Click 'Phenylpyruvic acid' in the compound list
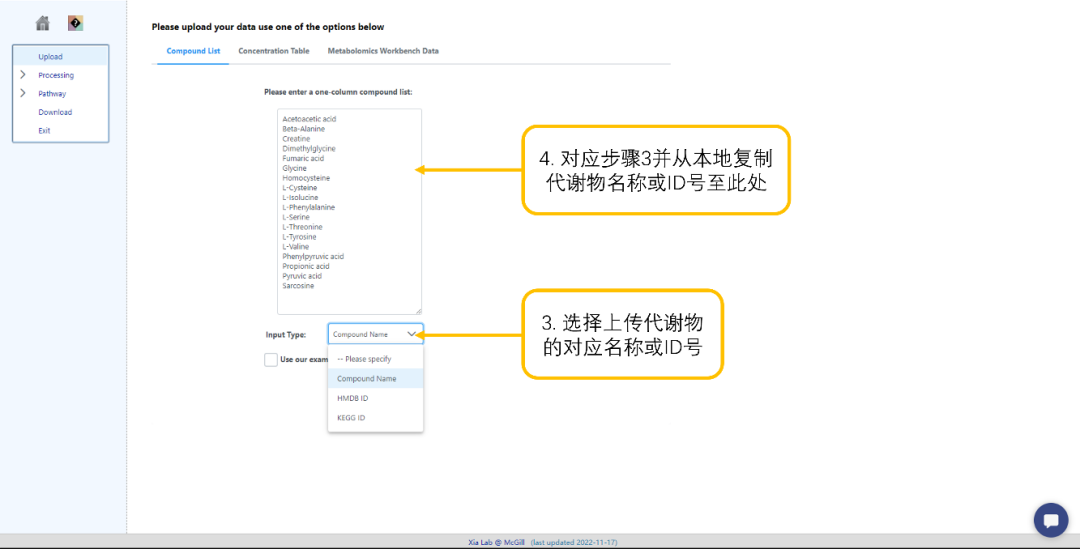 click(313, 256)
